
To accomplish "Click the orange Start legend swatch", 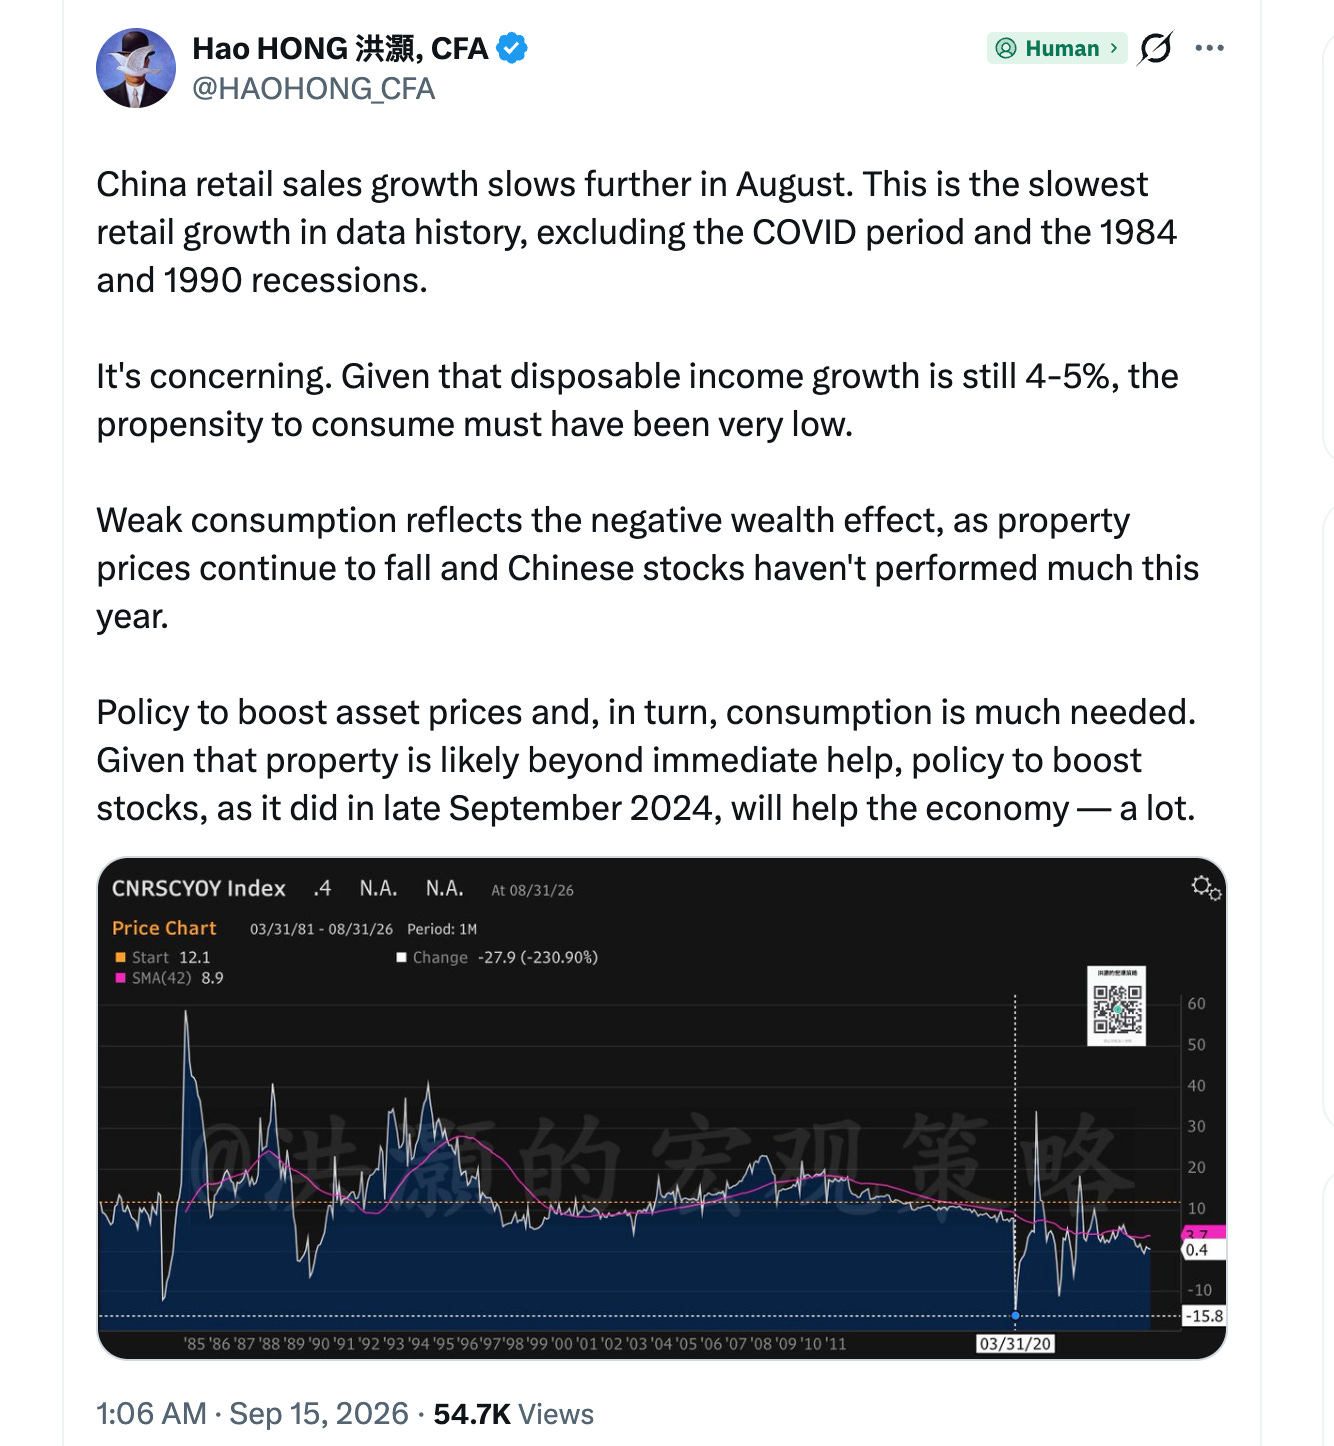I will click(120, 957).
